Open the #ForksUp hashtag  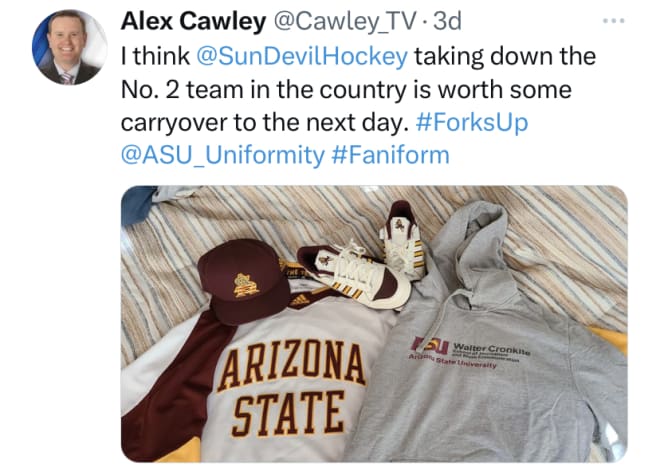pos(472,122)
